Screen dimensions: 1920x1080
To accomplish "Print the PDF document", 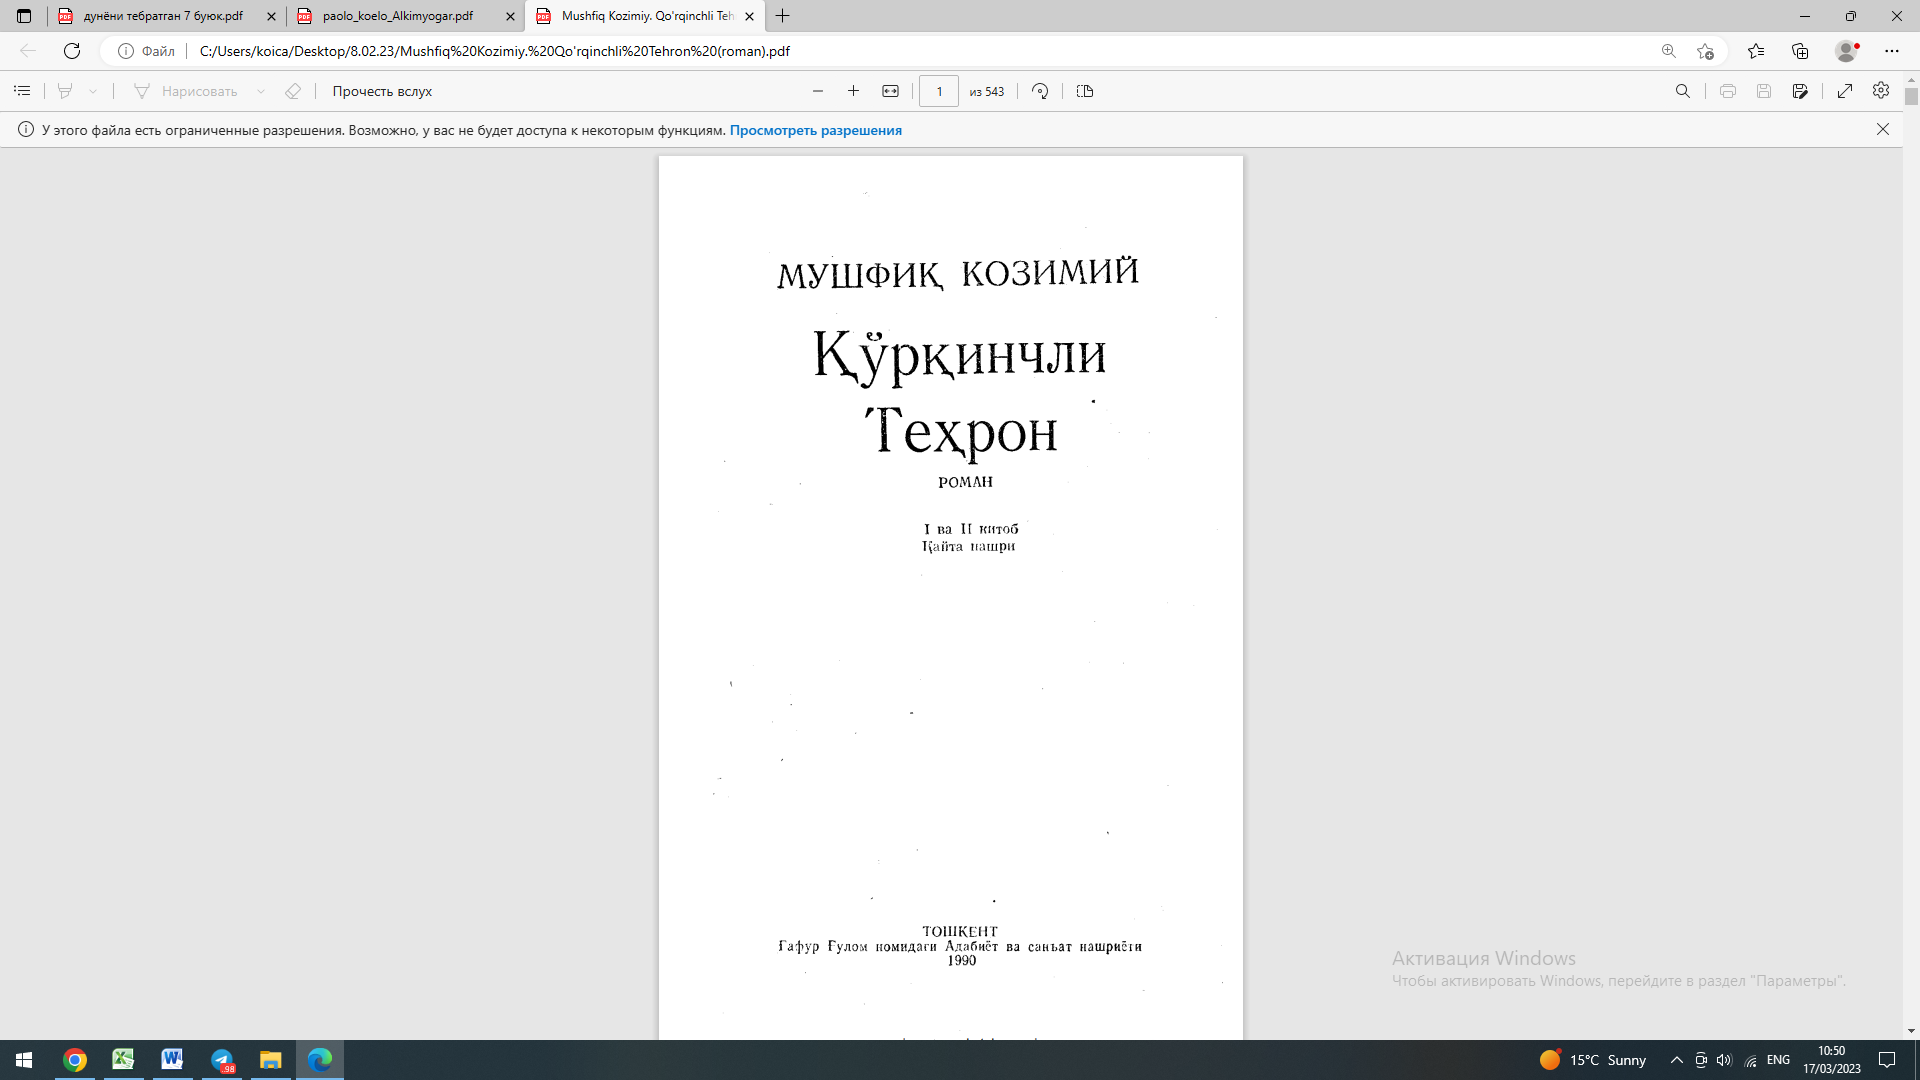I will 1728,91.
